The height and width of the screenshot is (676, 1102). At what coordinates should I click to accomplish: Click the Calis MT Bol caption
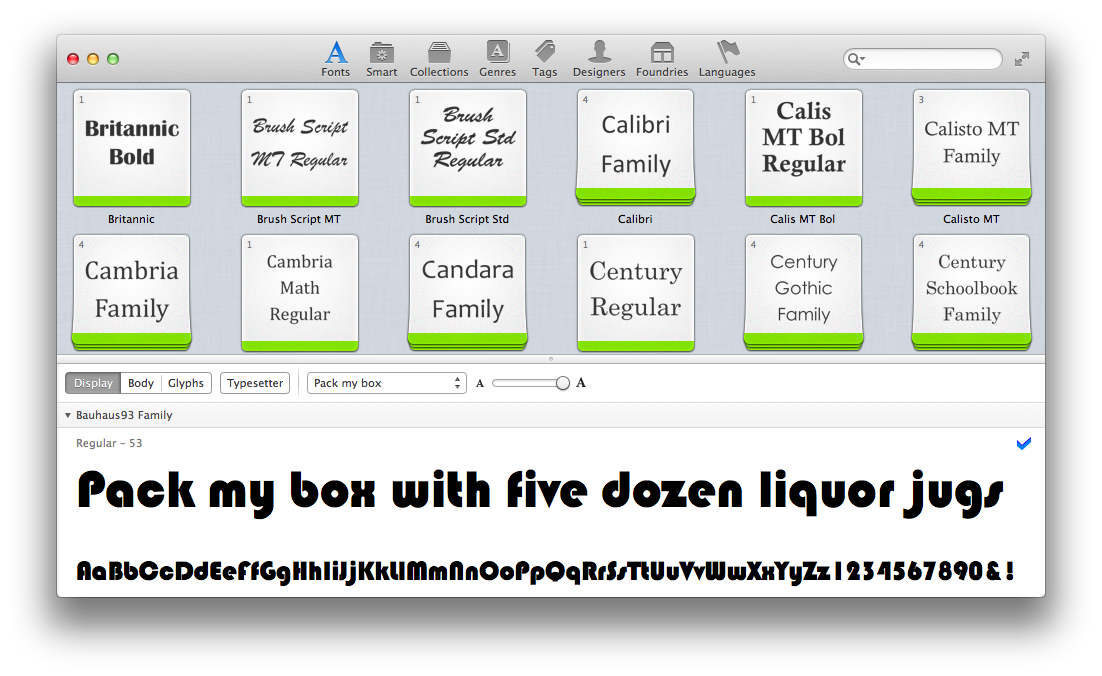point(803,219)
